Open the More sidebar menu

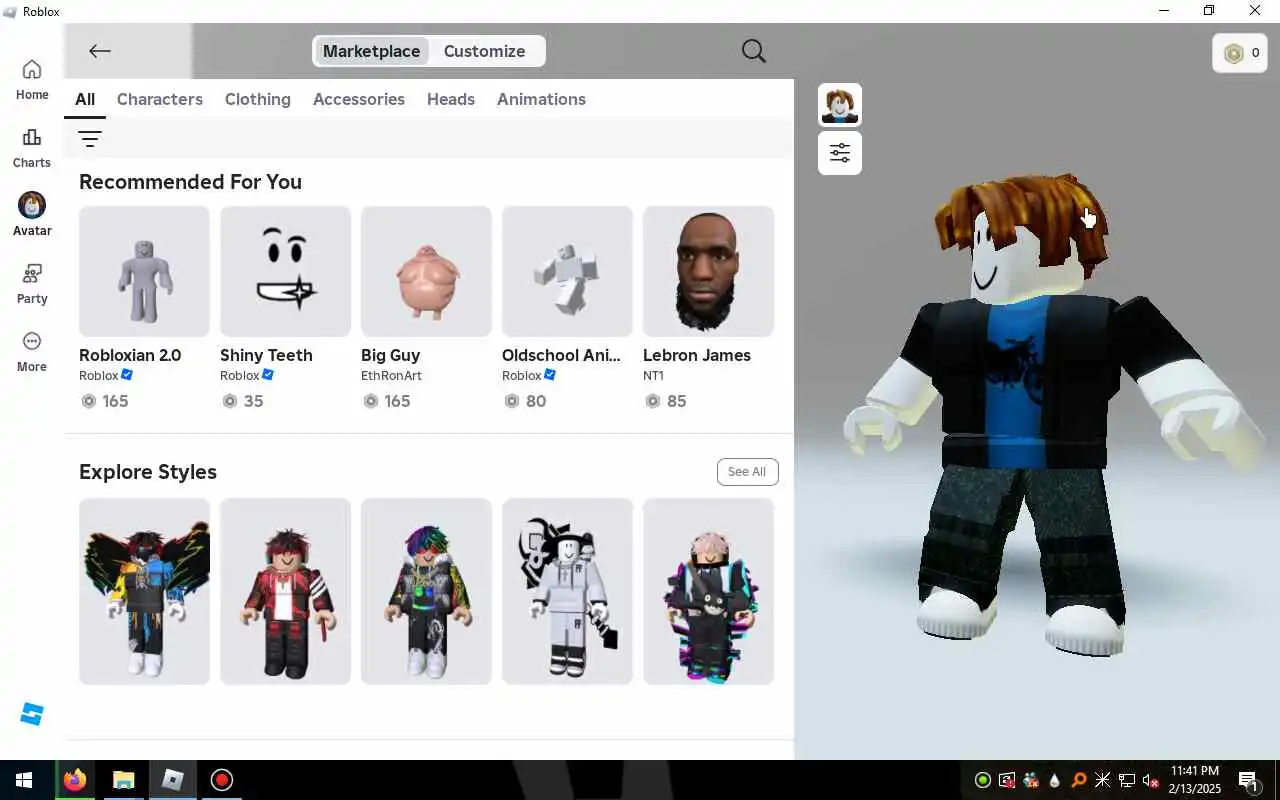click(32, 352)
